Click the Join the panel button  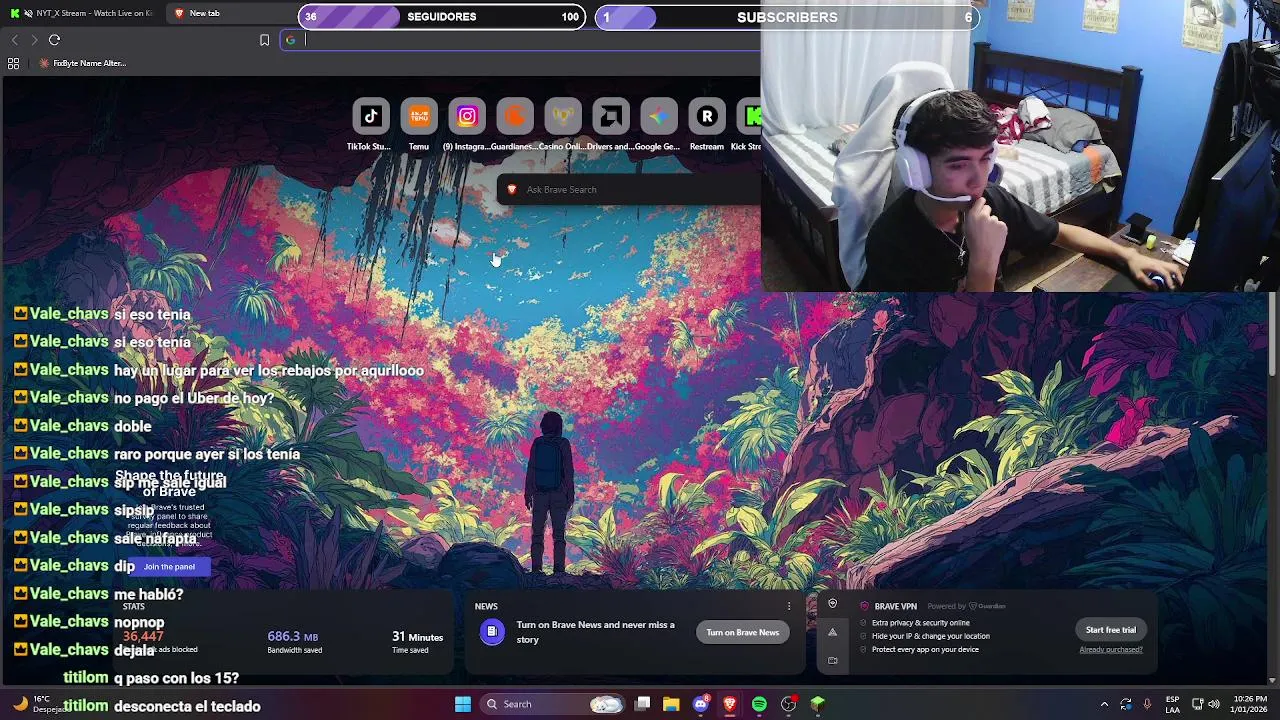coord(169,567)
